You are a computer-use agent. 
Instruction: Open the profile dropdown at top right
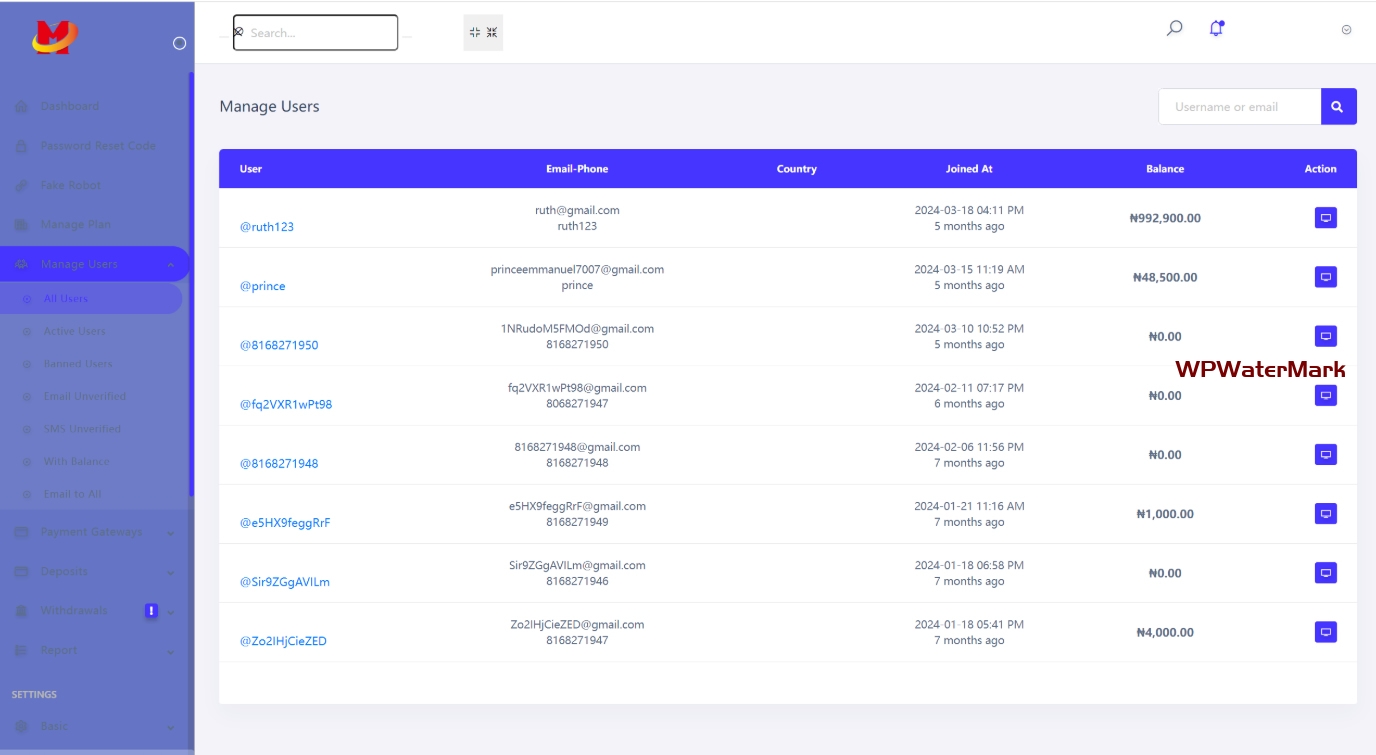click(x=1346, y=30)
